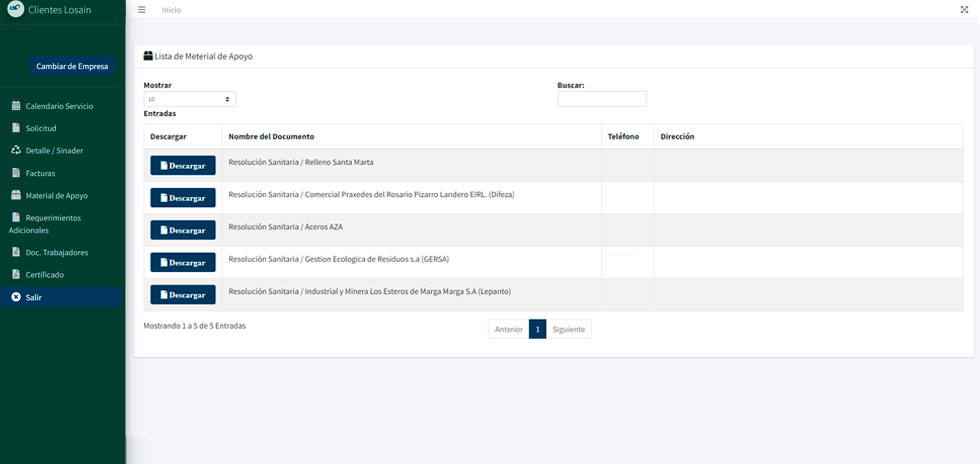Go to the Siguiente pagination page
The height and width of the screenshot is (464, 980).
569,329
